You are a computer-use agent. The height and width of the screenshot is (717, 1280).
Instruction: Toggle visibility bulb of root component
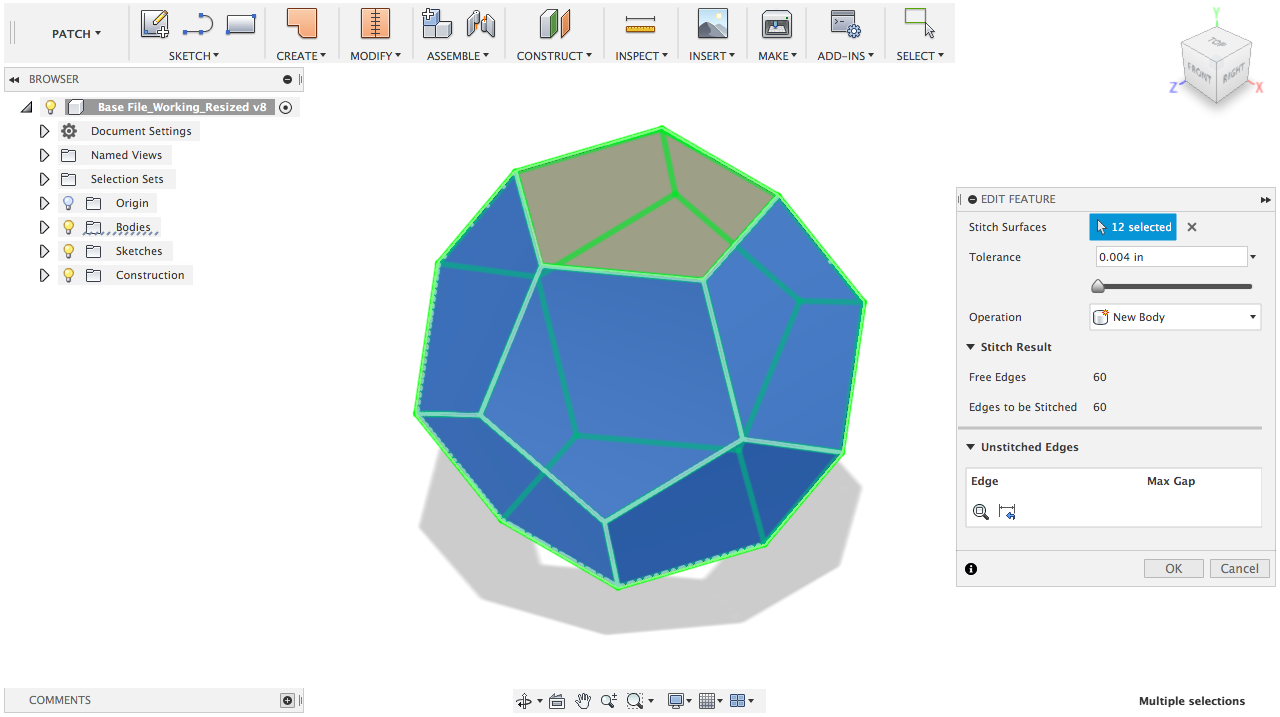tap(51, 107)
